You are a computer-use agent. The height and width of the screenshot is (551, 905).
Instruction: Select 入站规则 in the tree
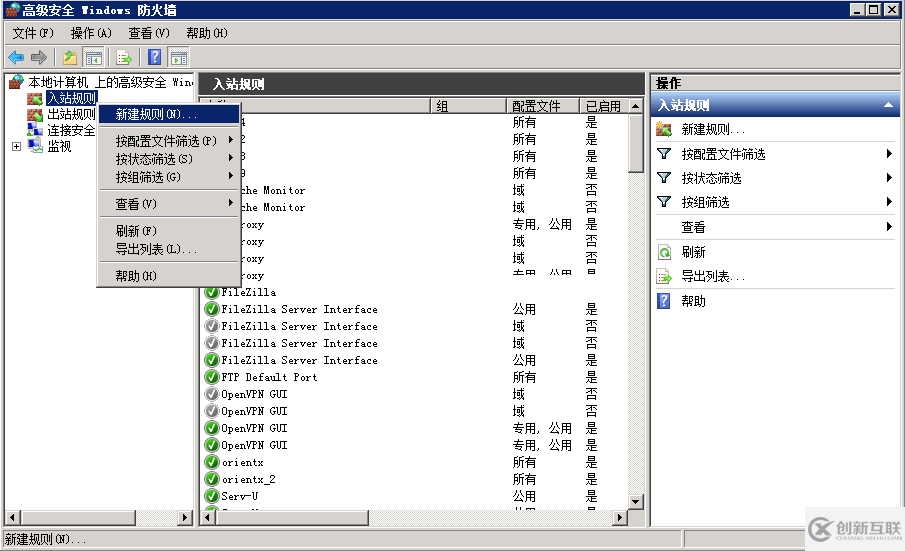click(72, 98)
